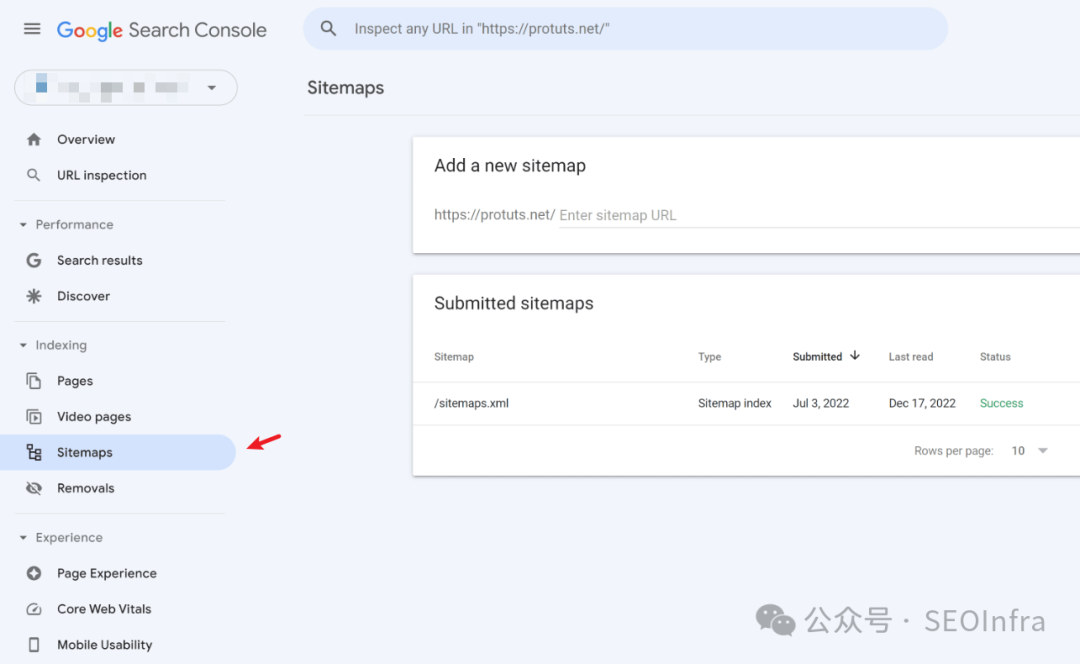Viewport: 1080px width, 664px height.
Task: Click the Success status cell
Action: pyautogui.click(x=1001, y=403)
